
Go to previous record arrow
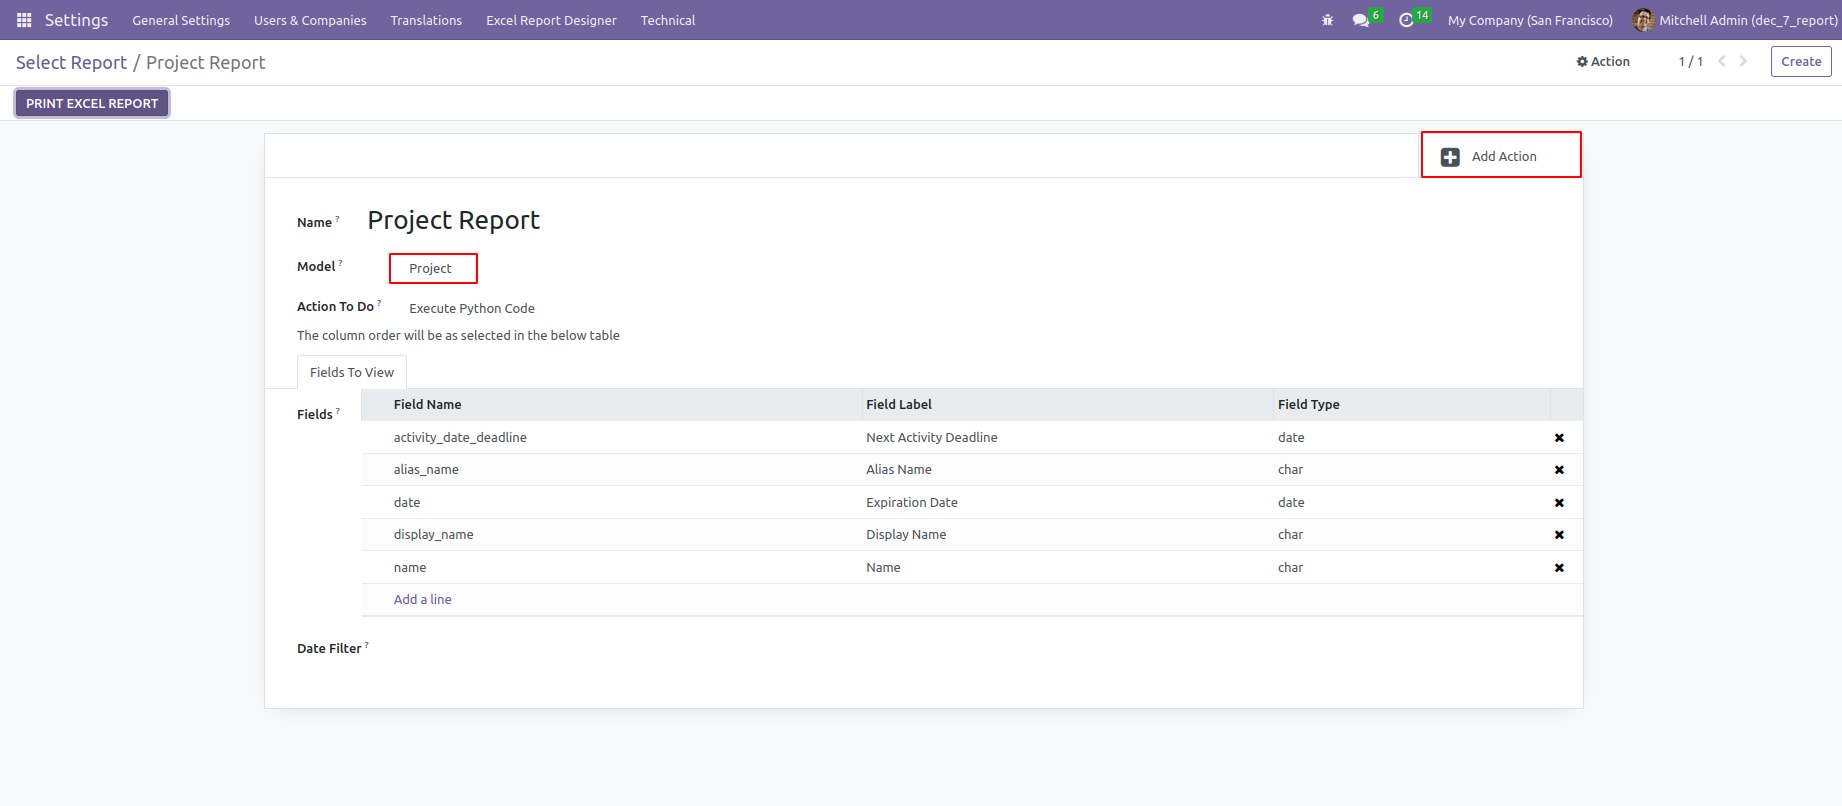click(1722, 61)
